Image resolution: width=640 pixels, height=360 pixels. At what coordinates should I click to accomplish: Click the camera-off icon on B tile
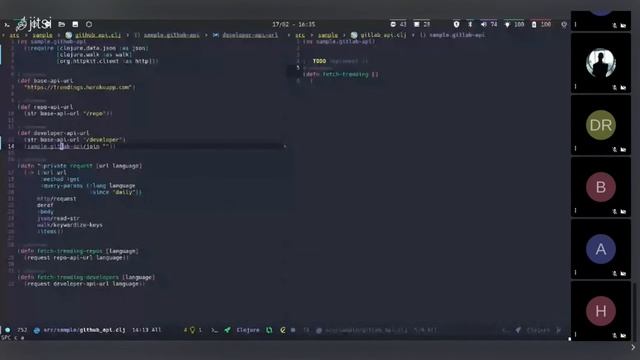(623, 211)
